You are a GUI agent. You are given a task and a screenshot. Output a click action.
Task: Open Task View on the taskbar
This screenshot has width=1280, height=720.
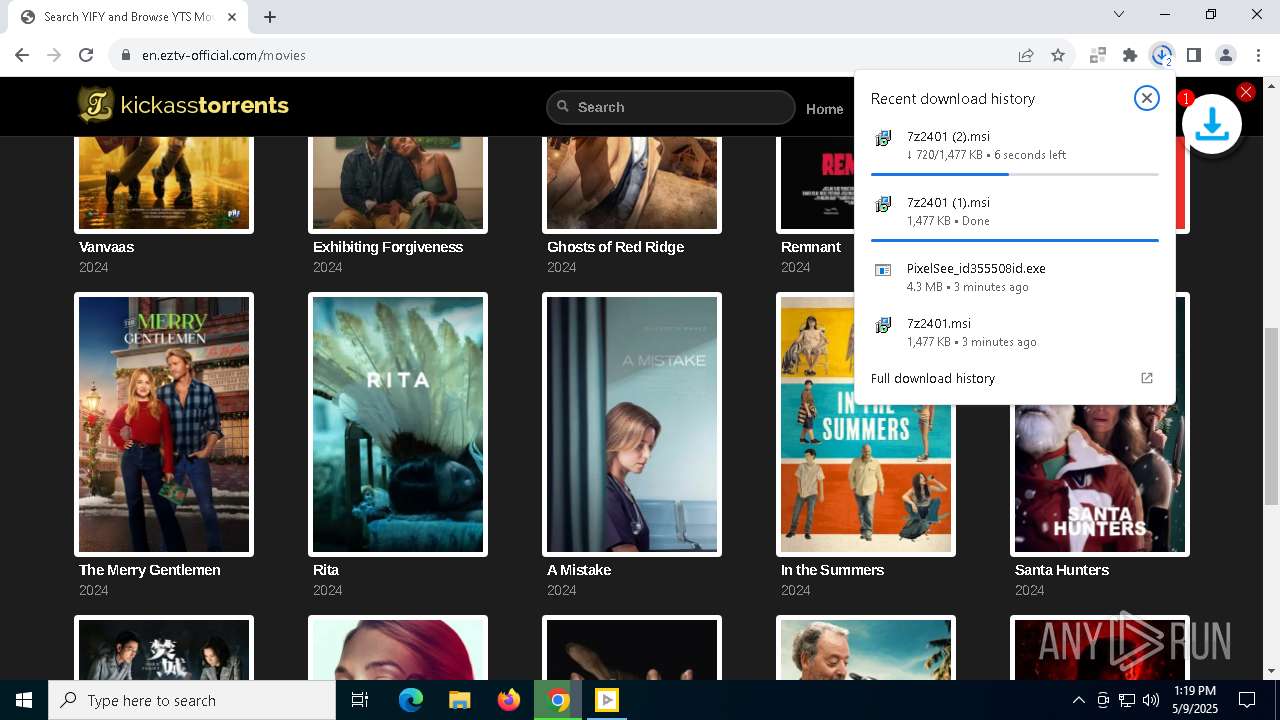point(360,700)
